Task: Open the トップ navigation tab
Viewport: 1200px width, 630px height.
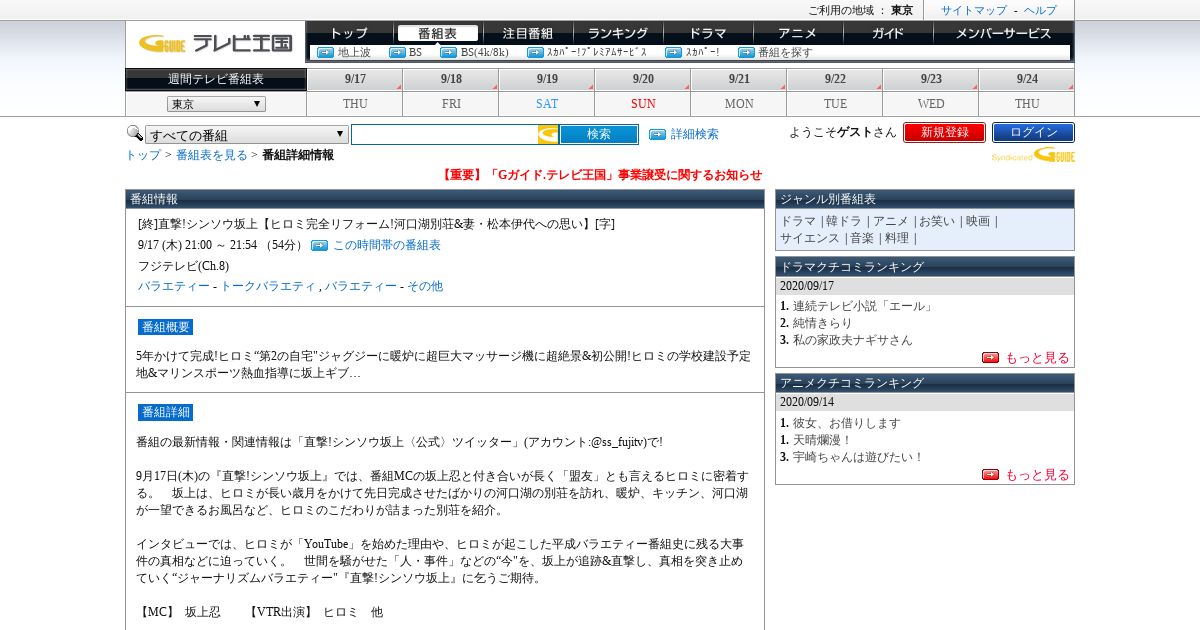Action: tap(349, 33)
